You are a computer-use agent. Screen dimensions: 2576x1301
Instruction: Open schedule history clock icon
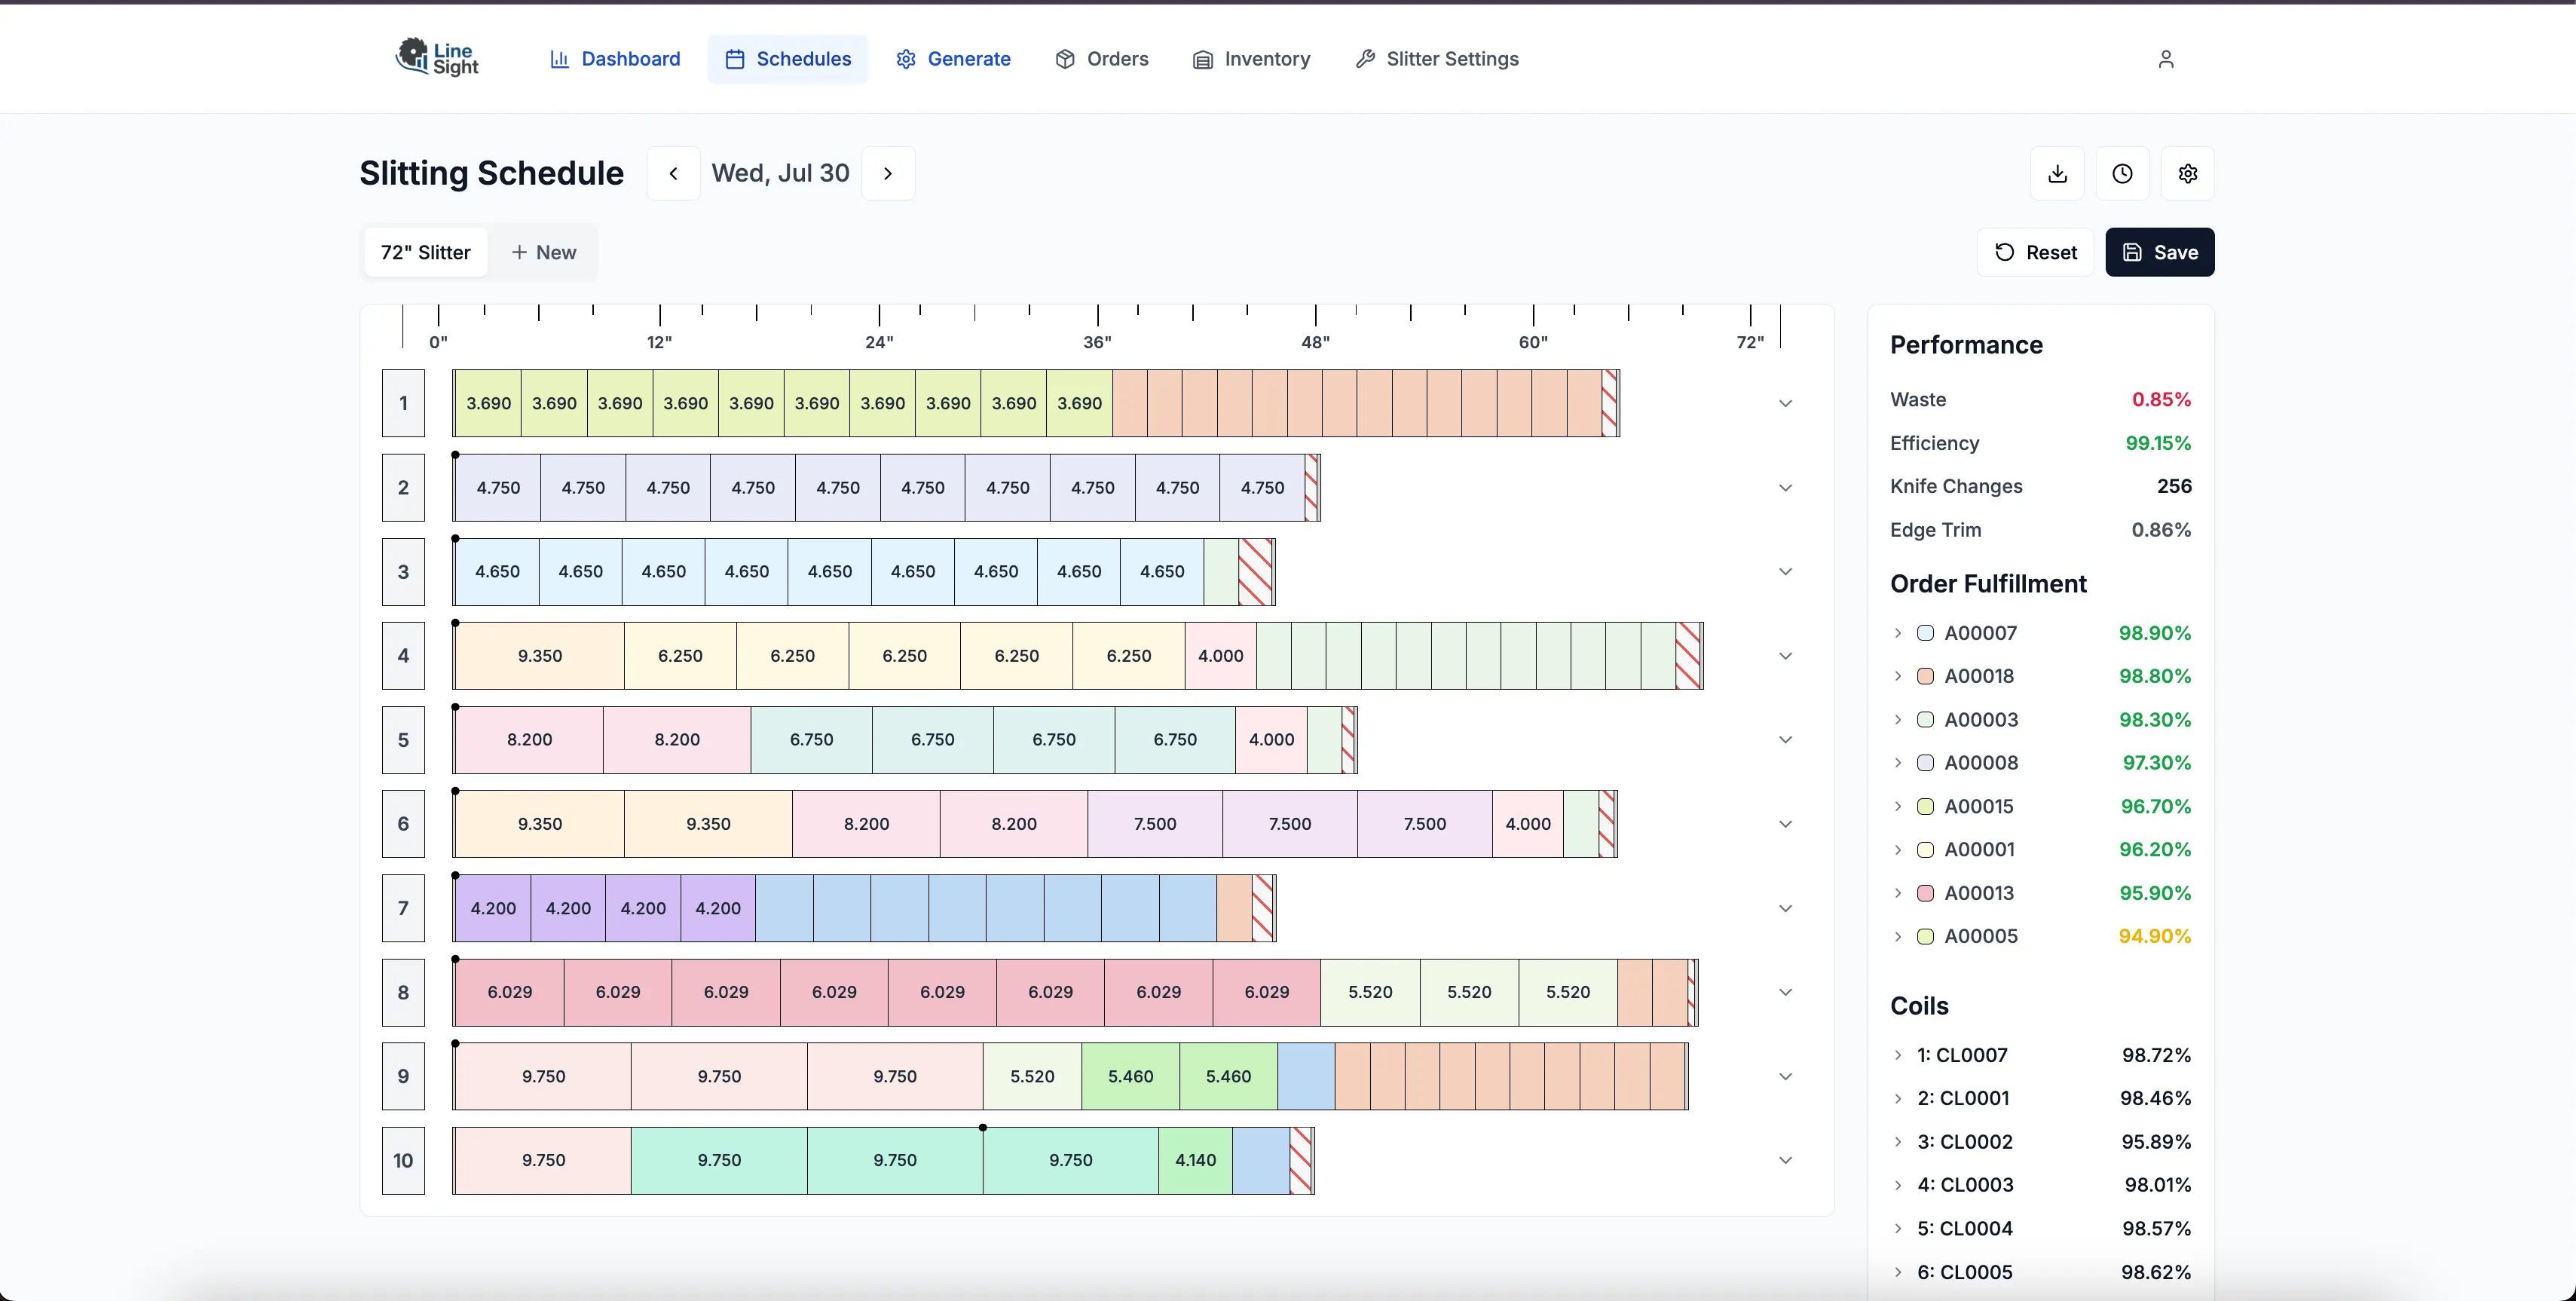[2122, 174]
